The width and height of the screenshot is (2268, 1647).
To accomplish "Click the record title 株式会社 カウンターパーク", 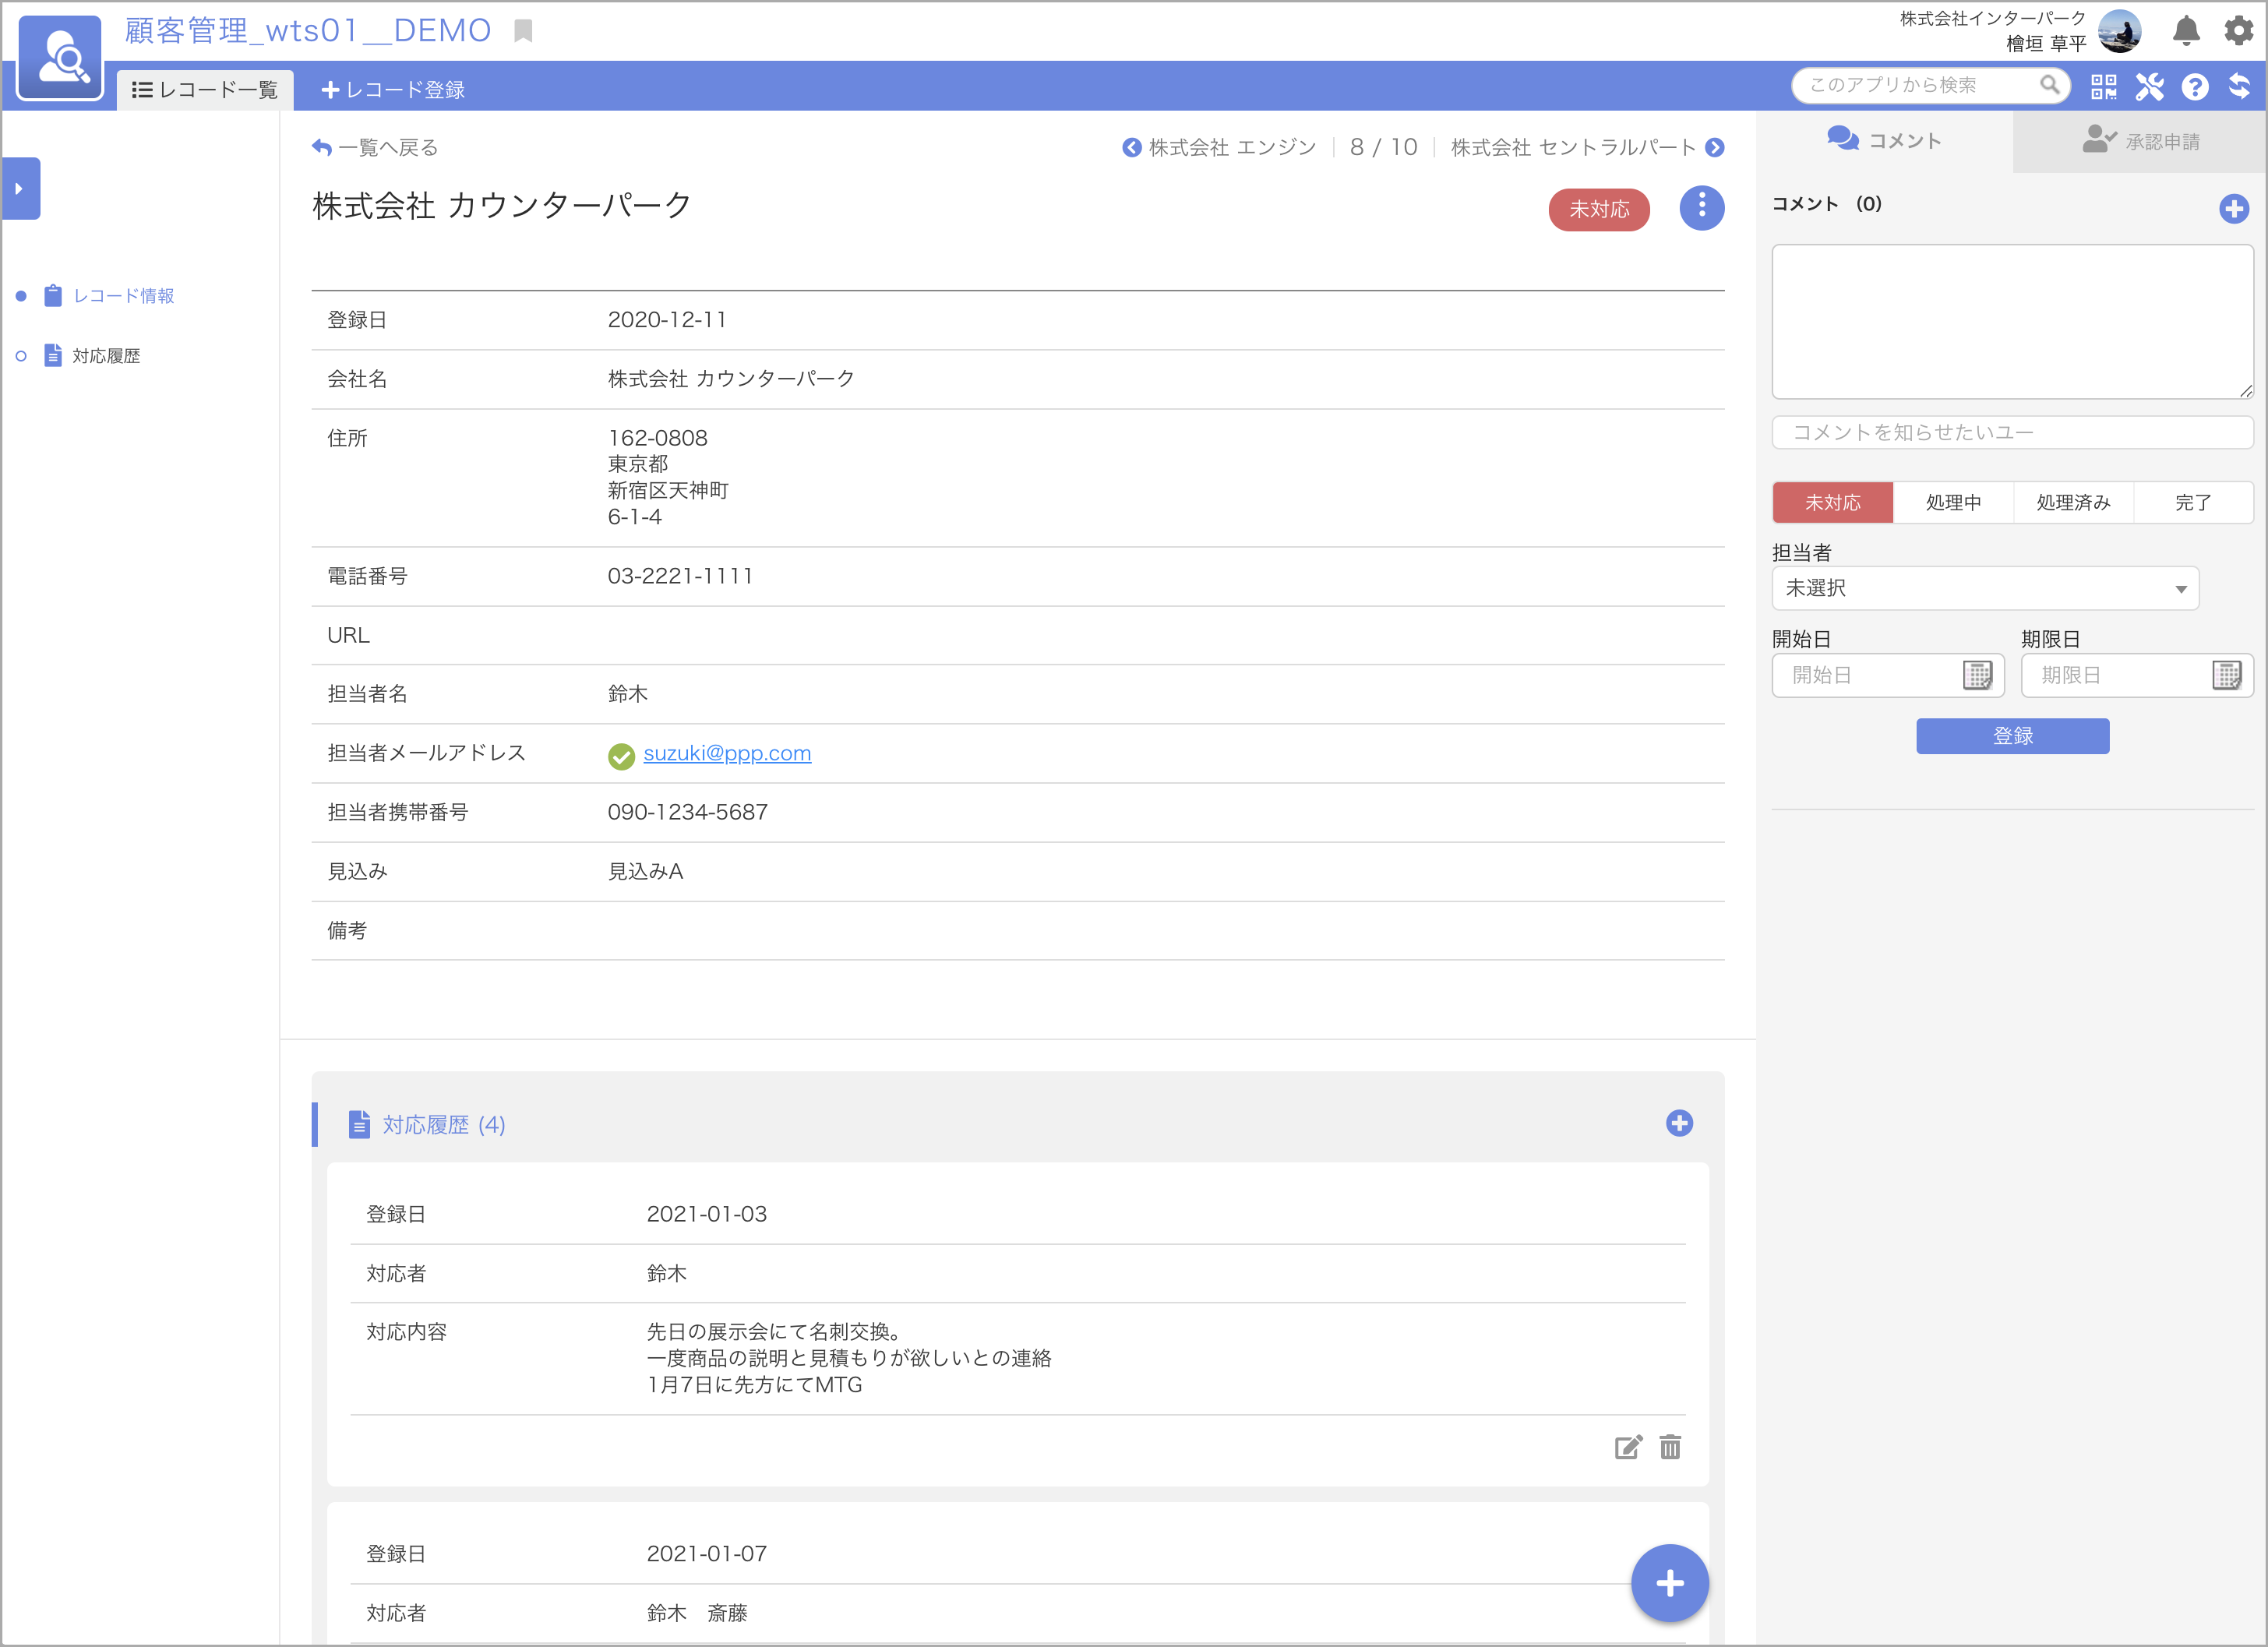I will (502, 205).
